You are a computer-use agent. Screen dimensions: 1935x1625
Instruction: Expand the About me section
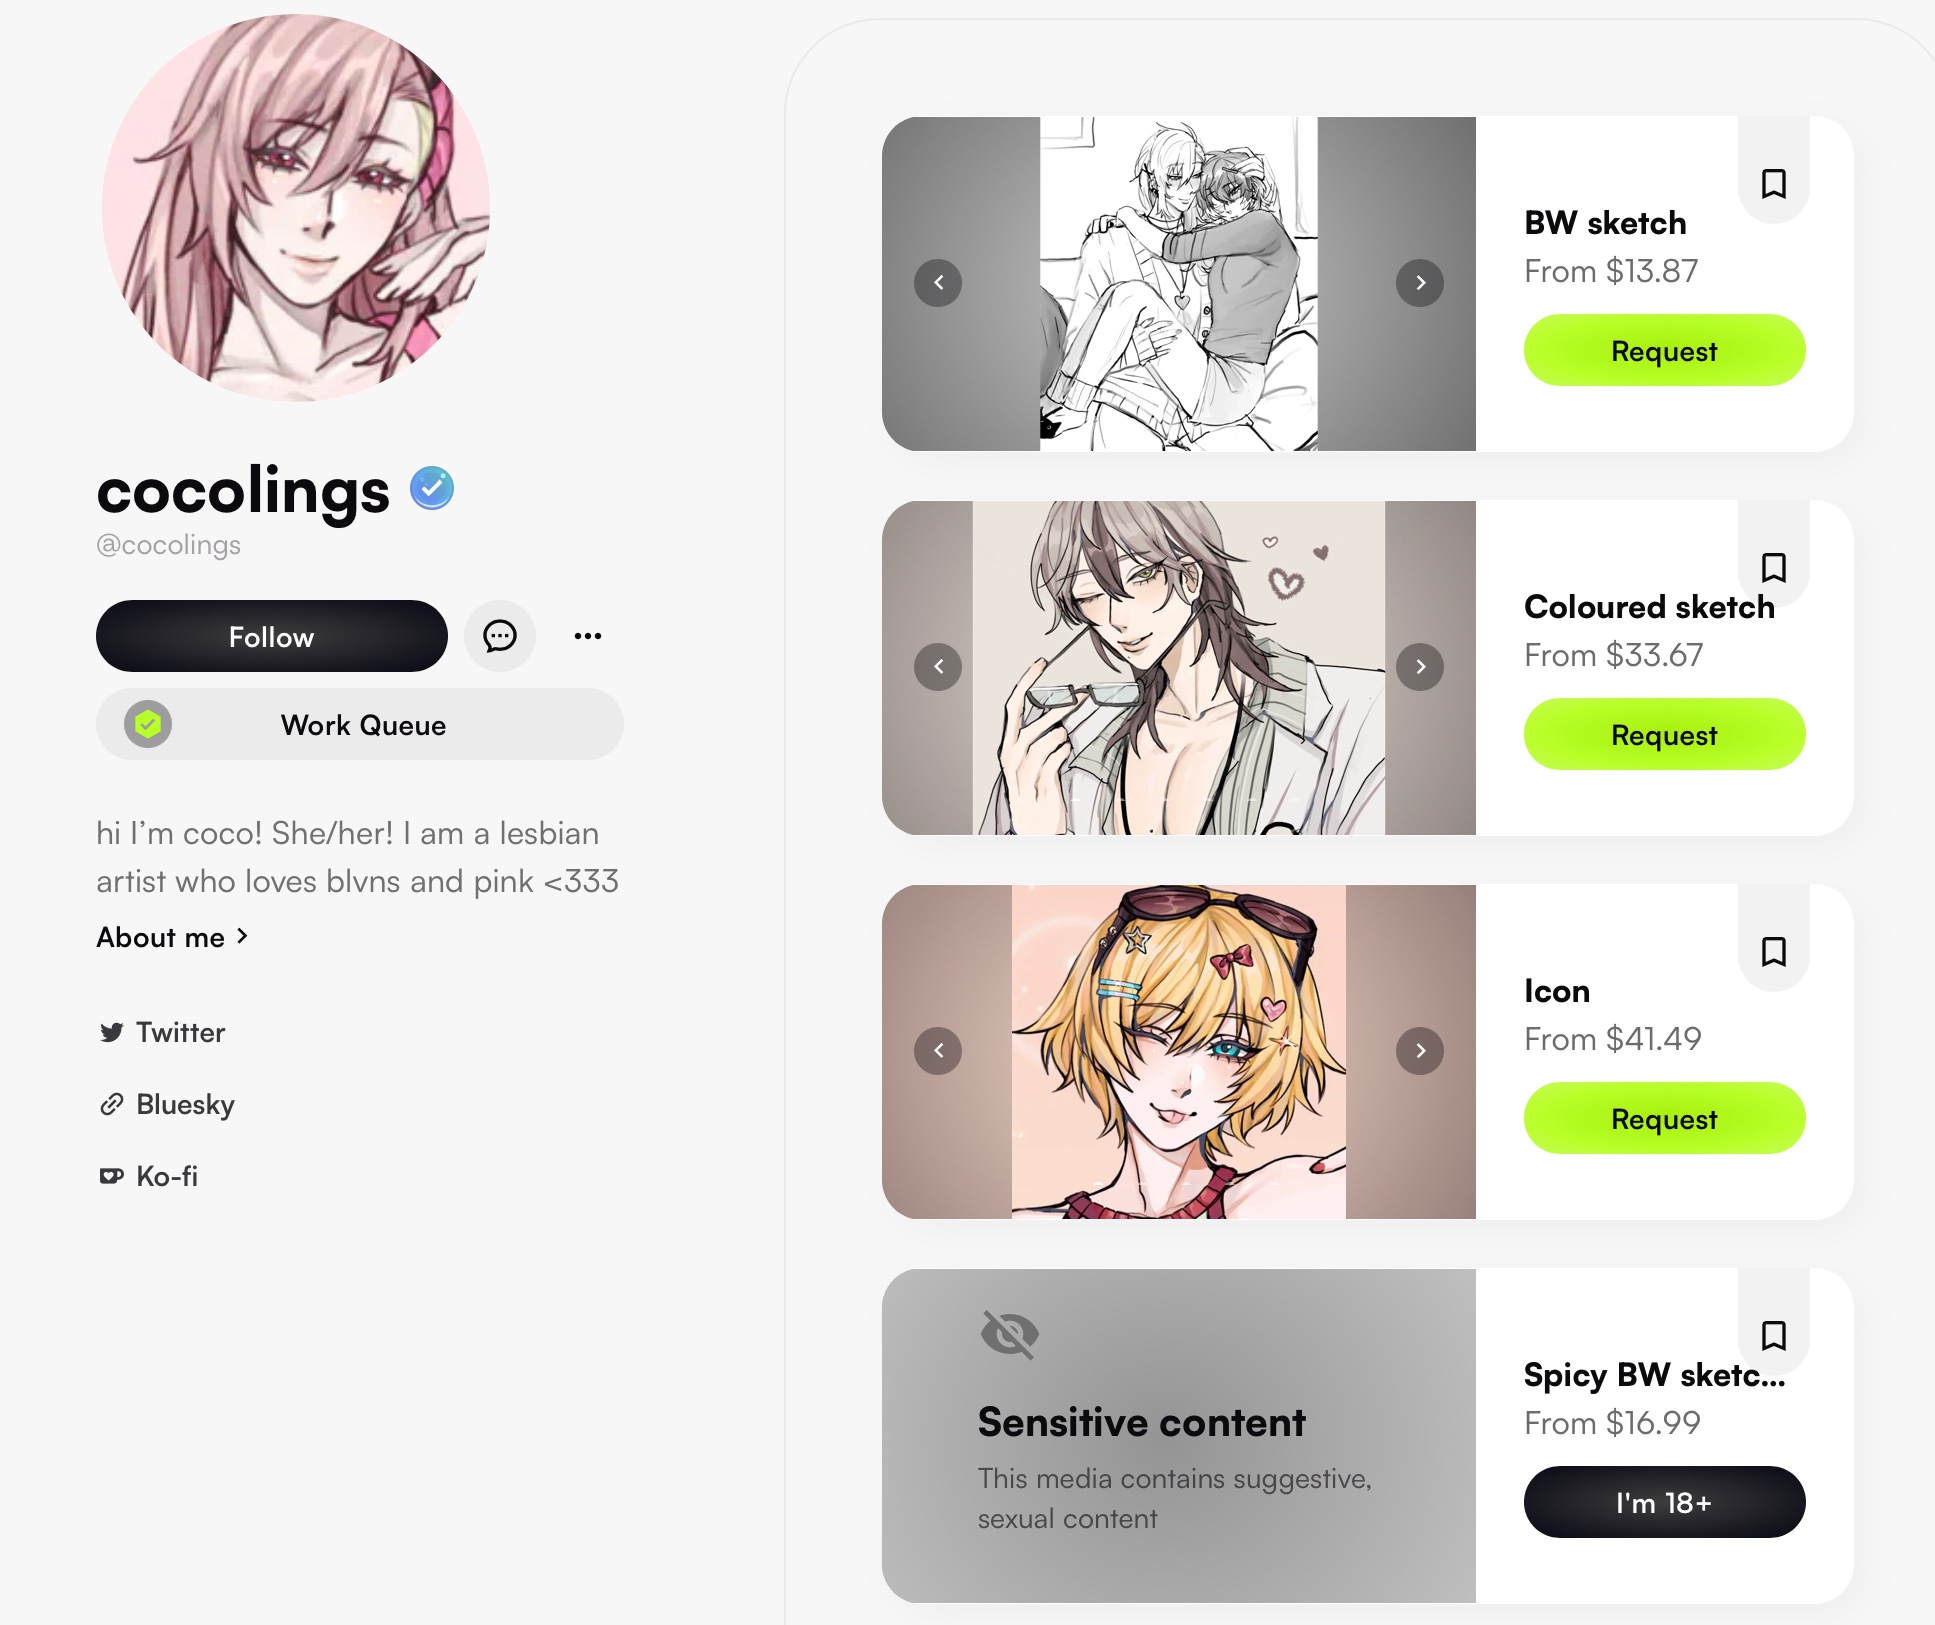point(172,937)
